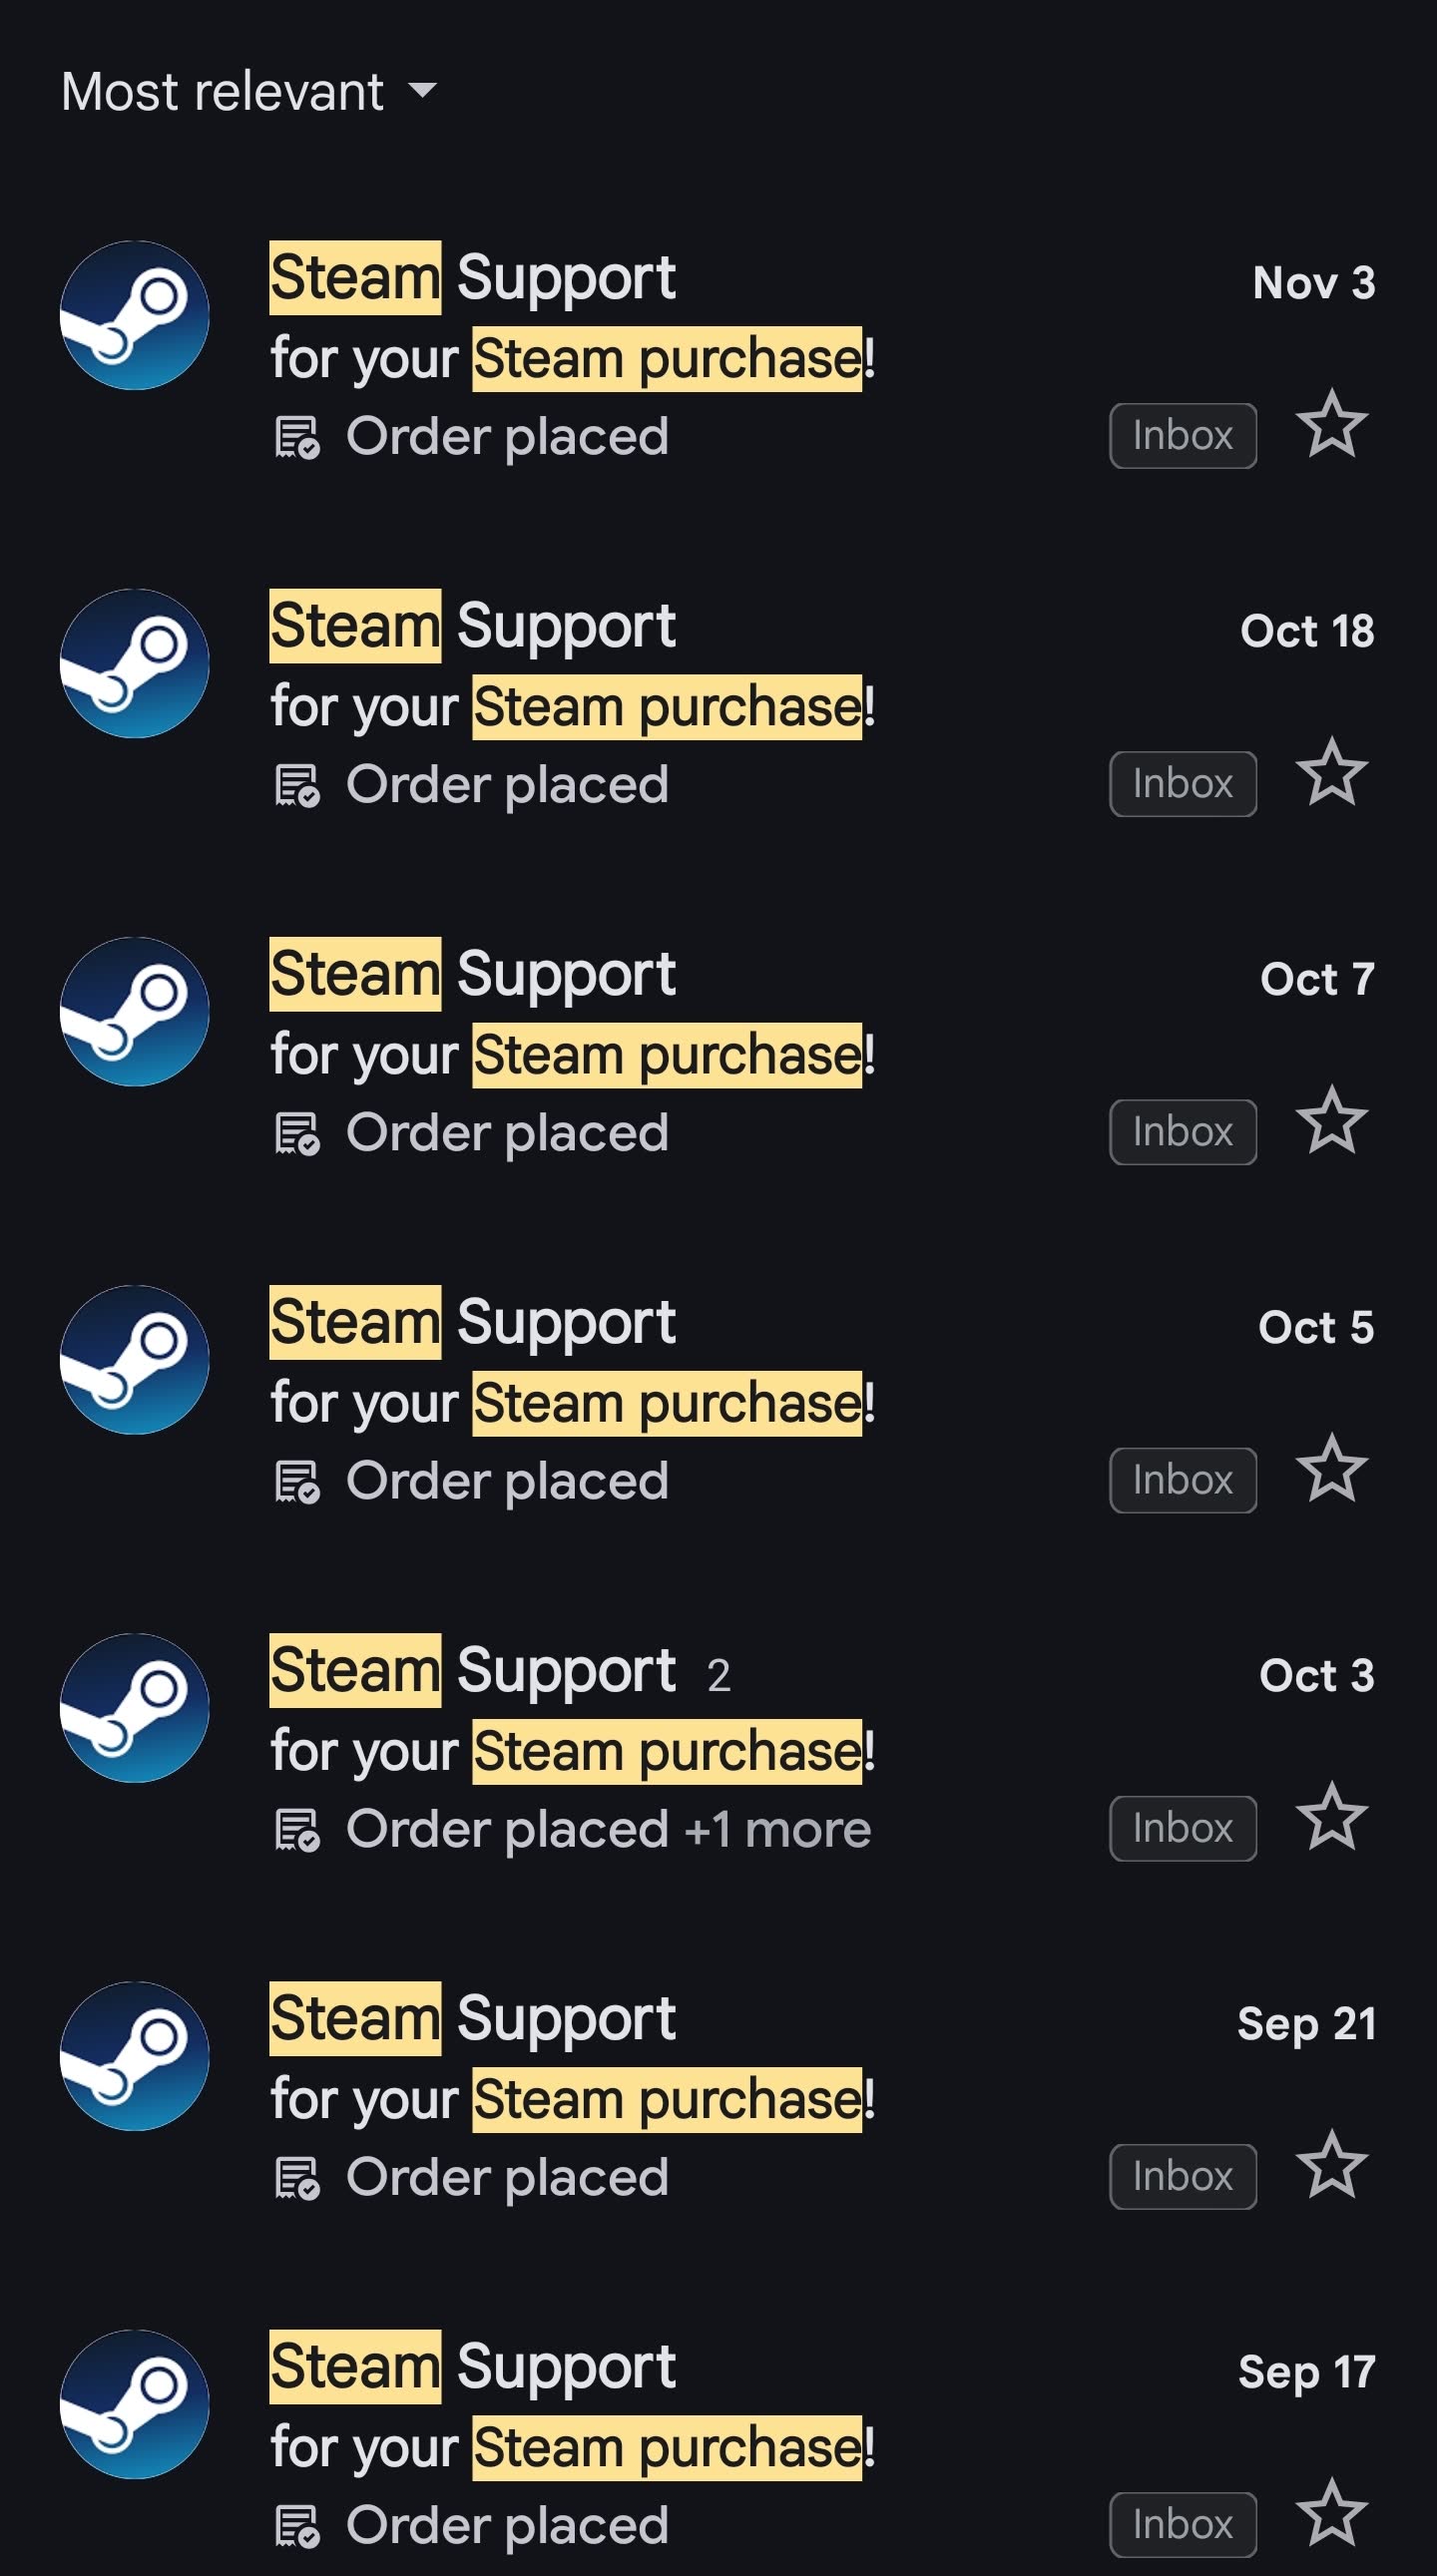
Task: Select Steam avatar for Oct 5 email
Action: click(135, 1359)
